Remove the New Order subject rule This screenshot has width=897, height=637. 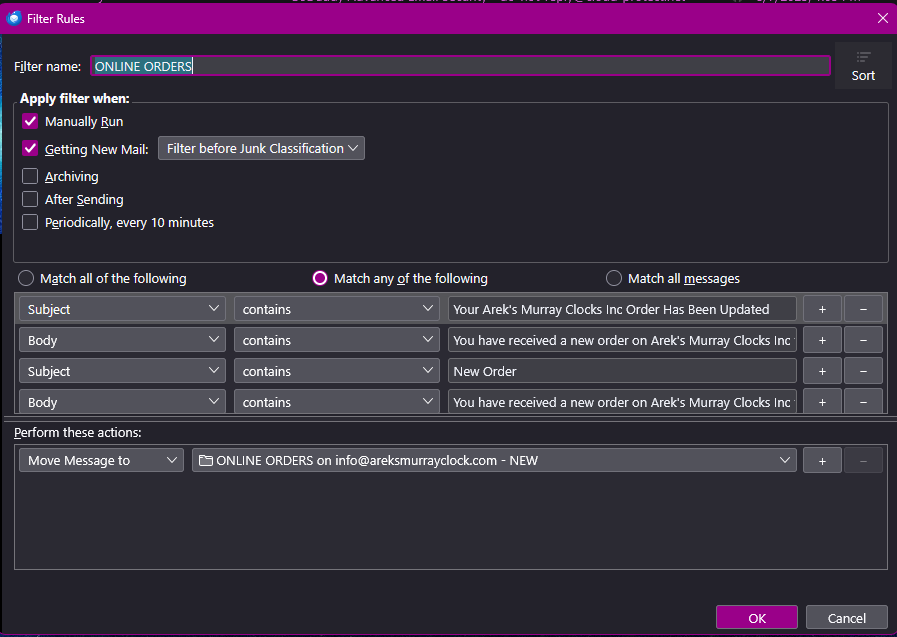pos(863,371)
